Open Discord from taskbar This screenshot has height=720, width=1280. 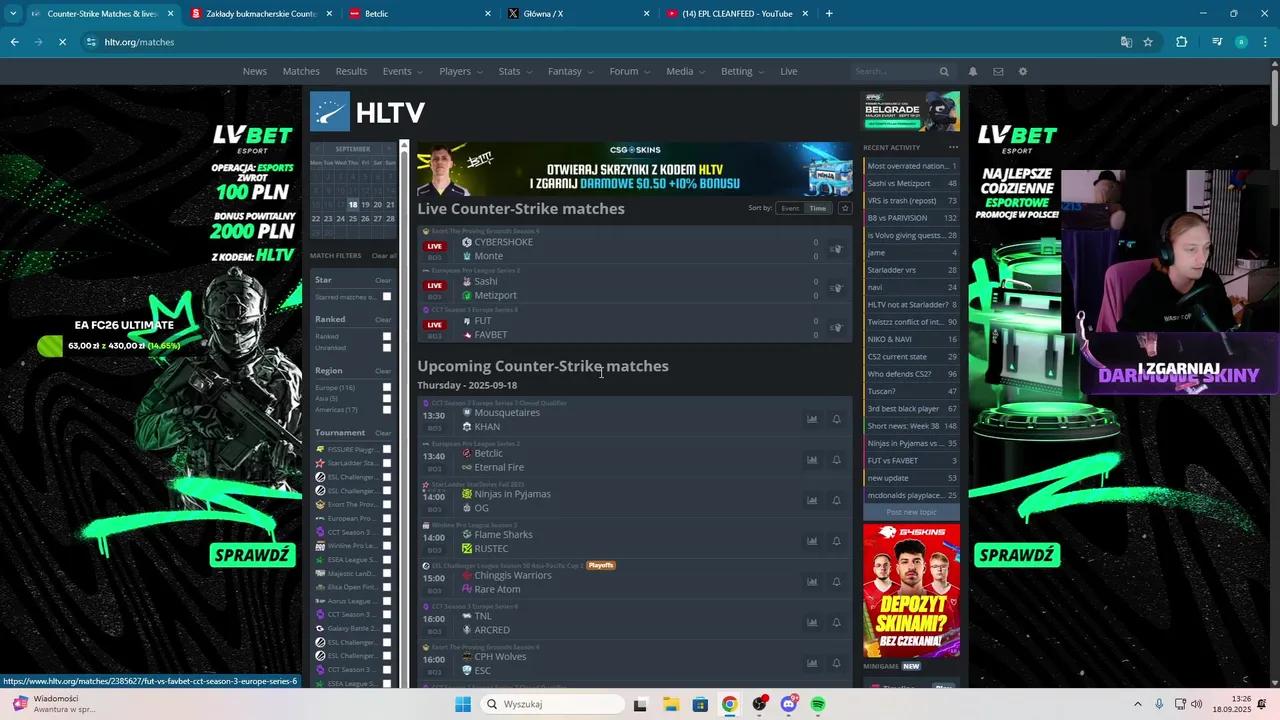[x=789, y=704]
